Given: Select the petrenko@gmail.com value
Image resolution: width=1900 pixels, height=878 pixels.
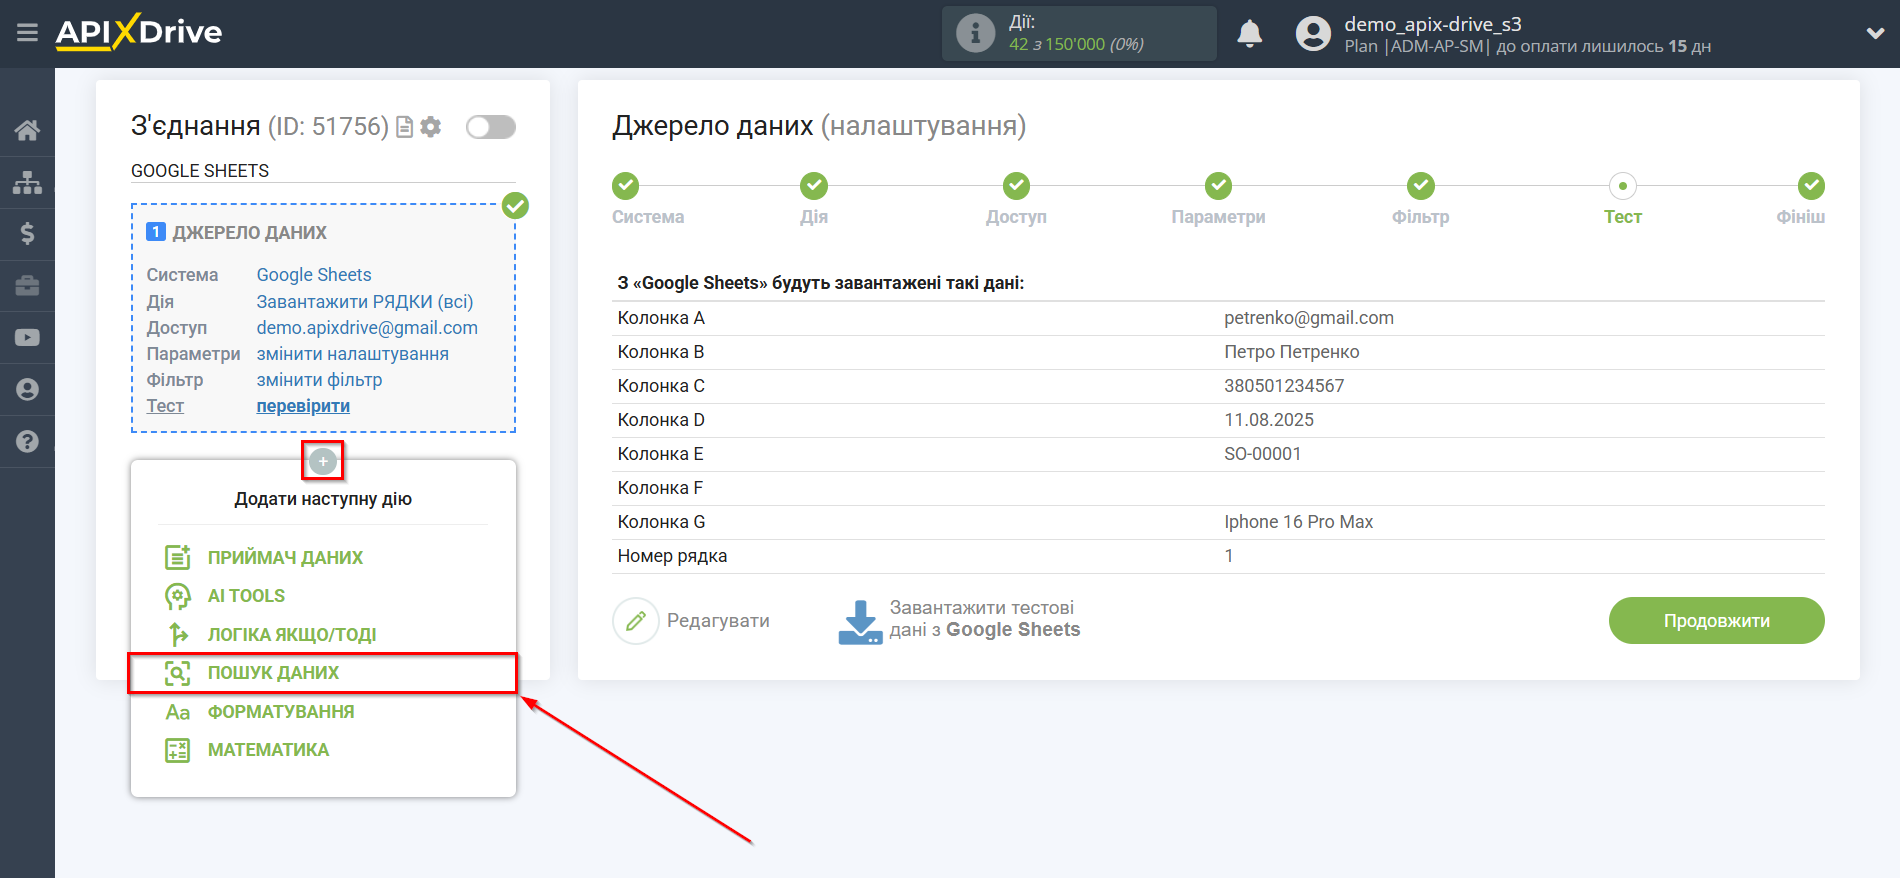Looking at the screenshot, I should click(x=1308, y=318).
